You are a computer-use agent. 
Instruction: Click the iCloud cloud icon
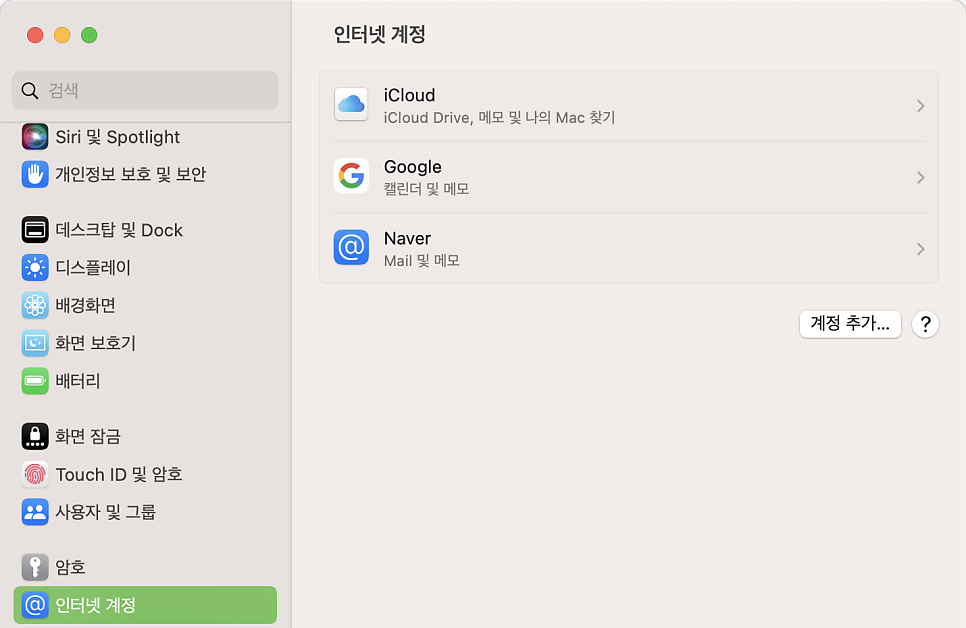tap(351, 104)
